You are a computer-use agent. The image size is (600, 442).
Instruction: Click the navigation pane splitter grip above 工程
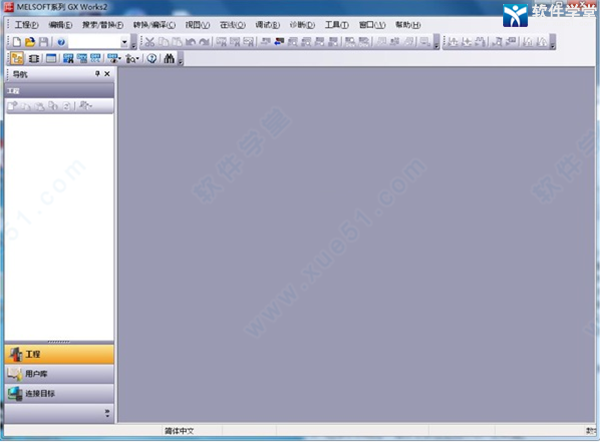click(59, 341)
